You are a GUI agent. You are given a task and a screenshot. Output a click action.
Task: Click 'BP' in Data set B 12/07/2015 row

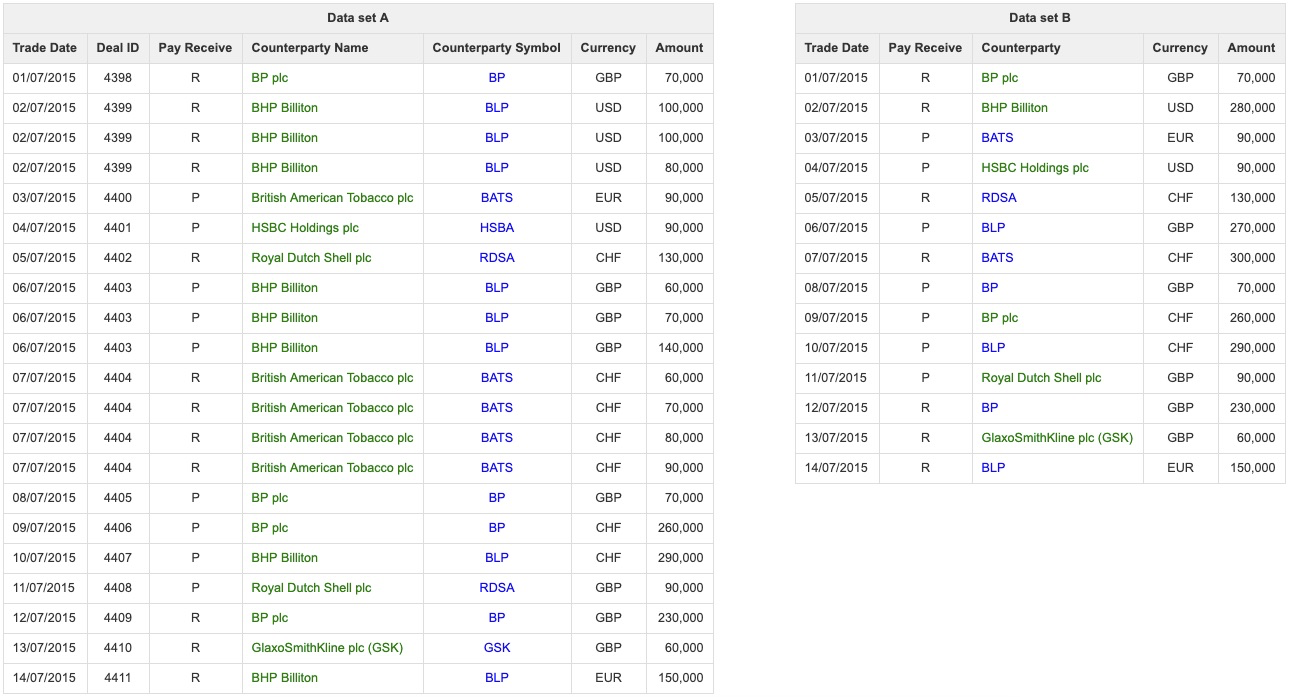pyautogui.click(x=990, y=408)
